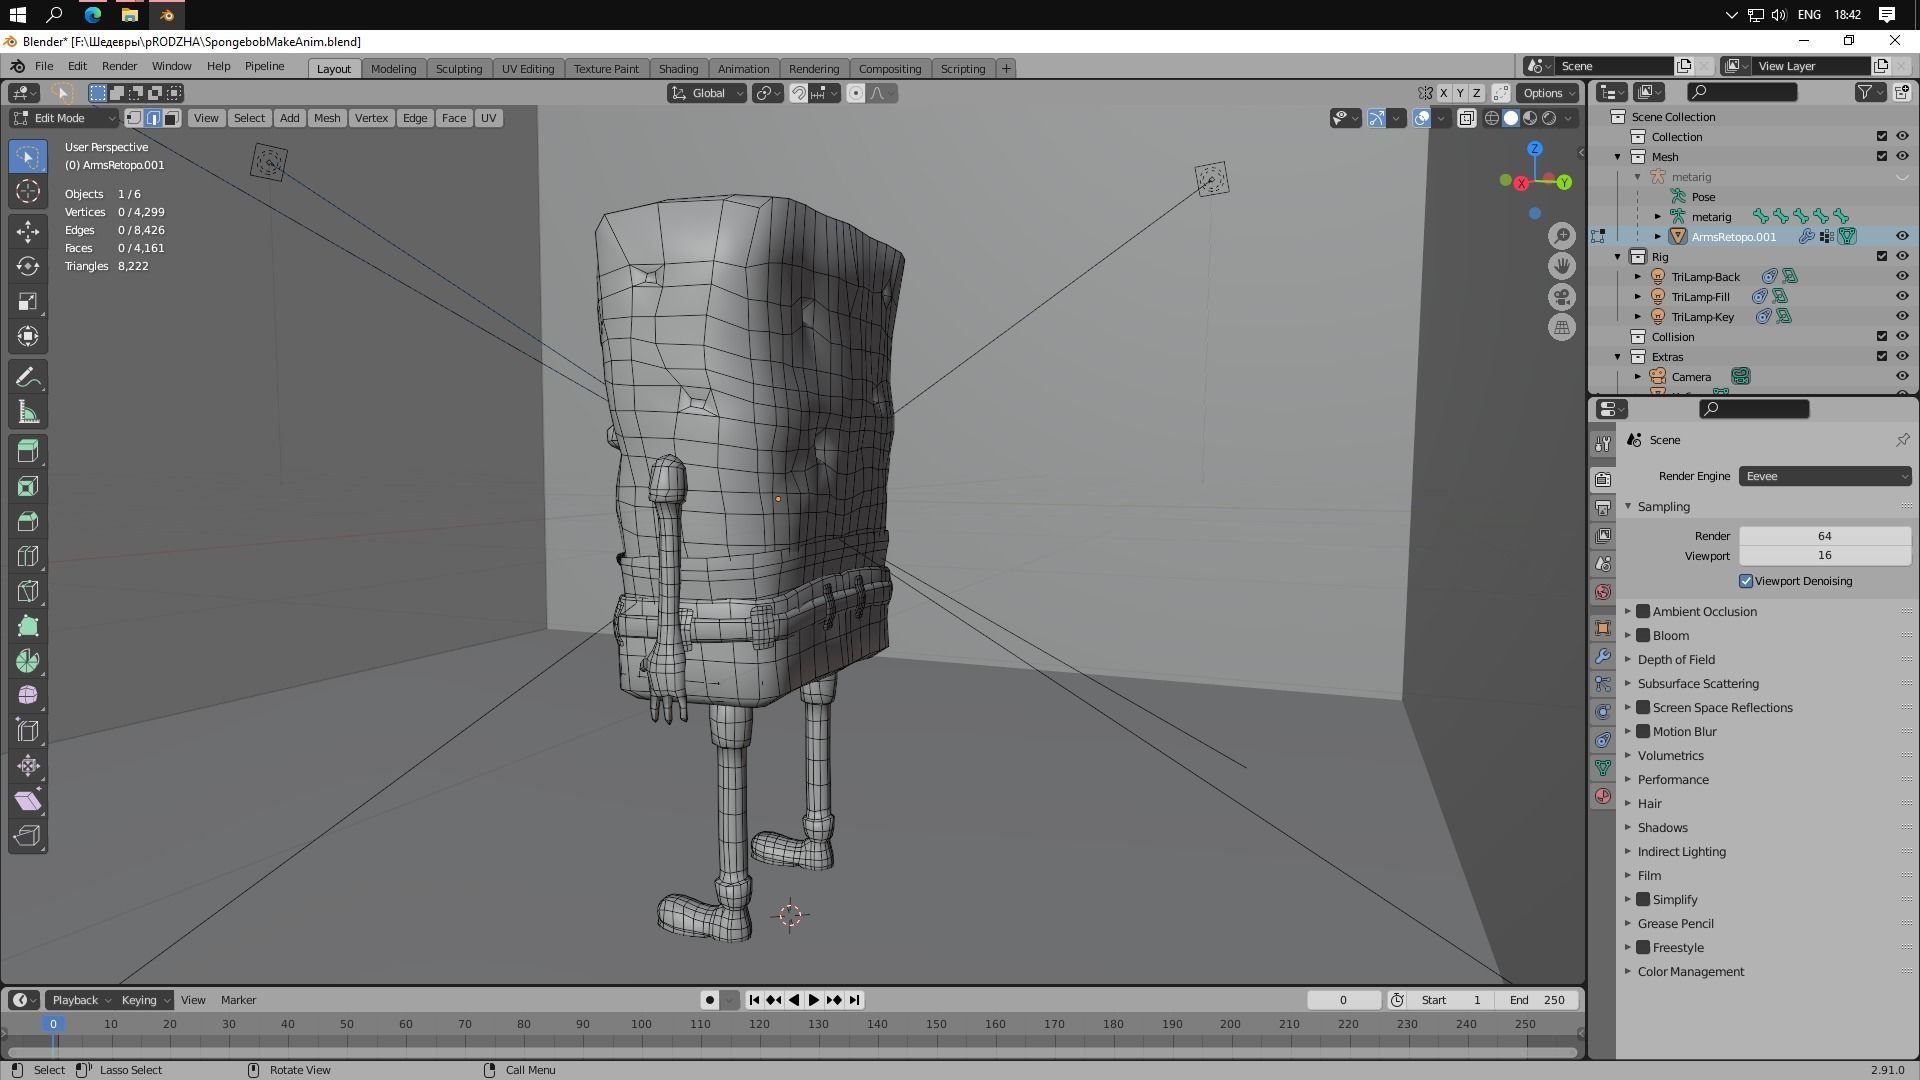Switch to the Sculpting workspace tab

(x=459, y=69)
